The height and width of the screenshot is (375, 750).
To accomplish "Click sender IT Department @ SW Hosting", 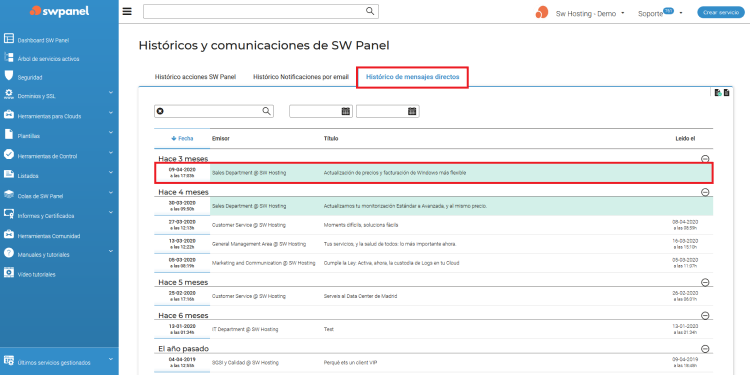I will click(245, 330).
